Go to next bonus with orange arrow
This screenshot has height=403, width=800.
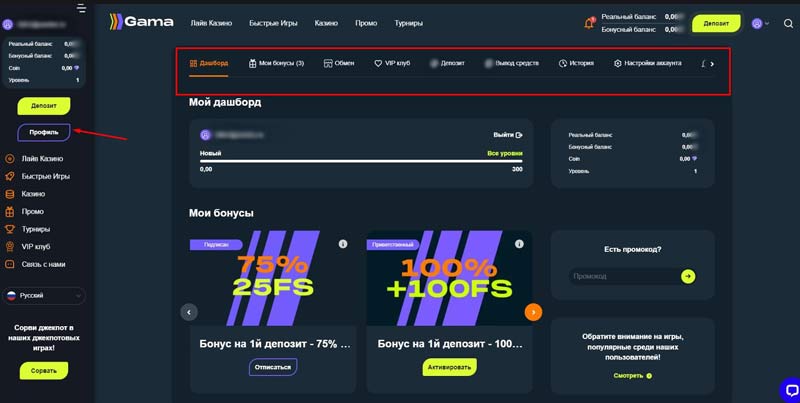(x=533, y=312)
